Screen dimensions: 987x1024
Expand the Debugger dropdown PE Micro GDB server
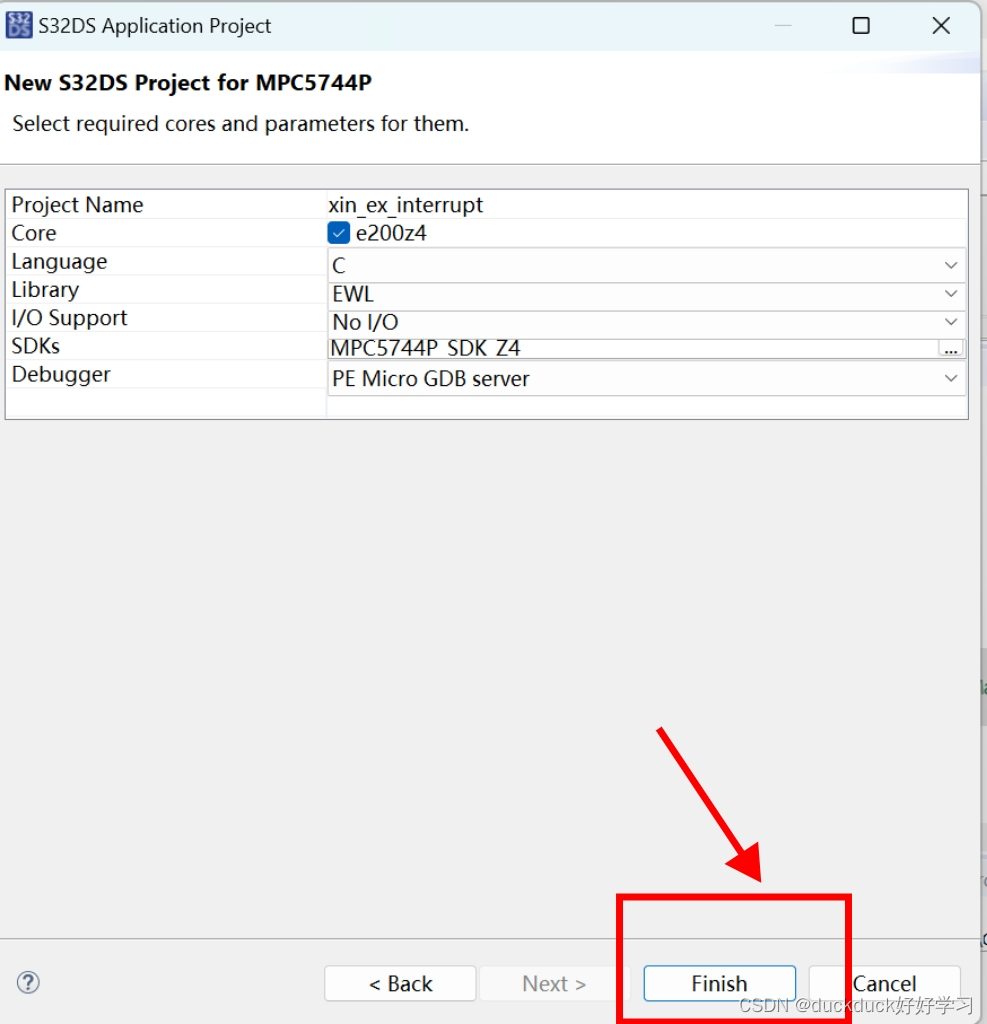pos(646,378)
